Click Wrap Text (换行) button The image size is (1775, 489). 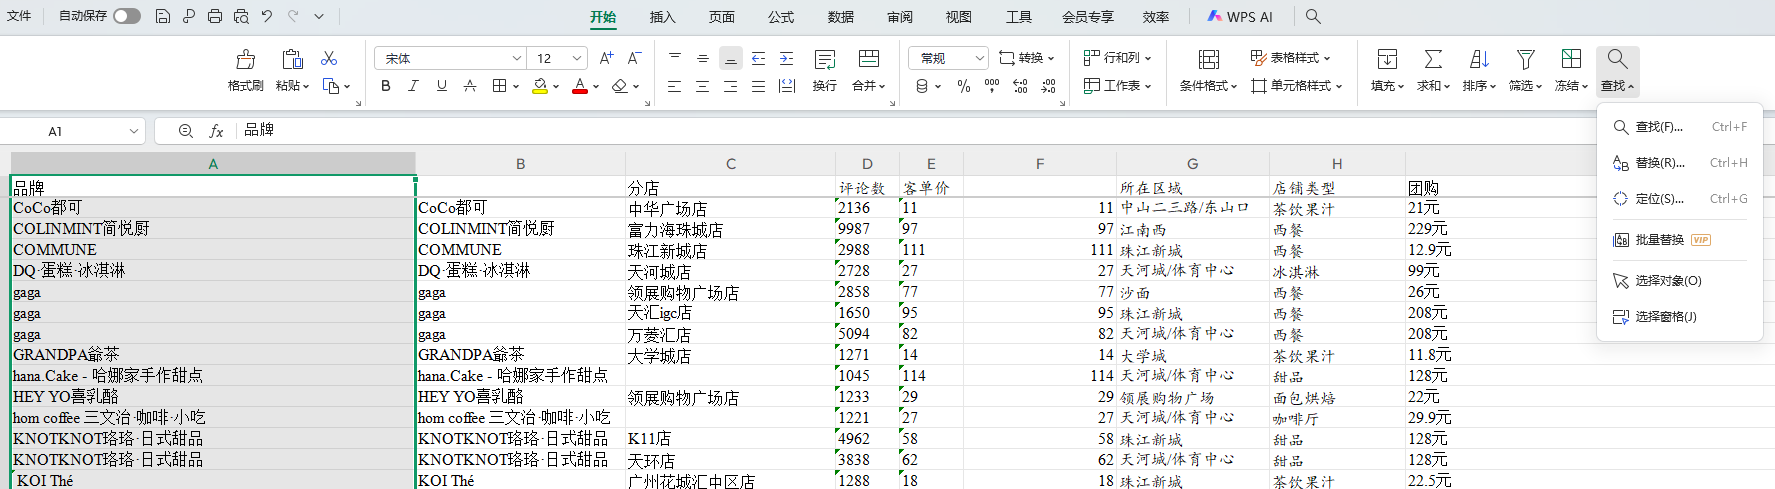pos(825,70)
